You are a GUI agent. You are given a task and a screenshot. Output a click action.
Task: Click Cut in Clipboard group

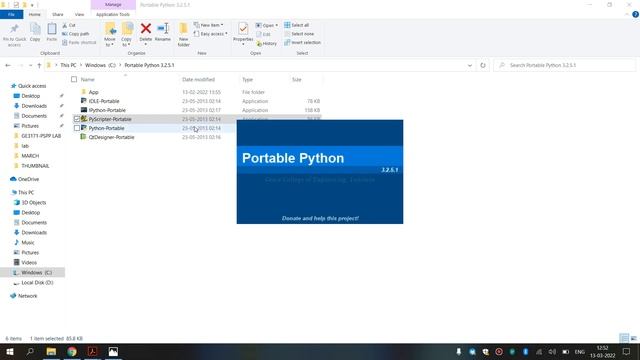point(69,25)
